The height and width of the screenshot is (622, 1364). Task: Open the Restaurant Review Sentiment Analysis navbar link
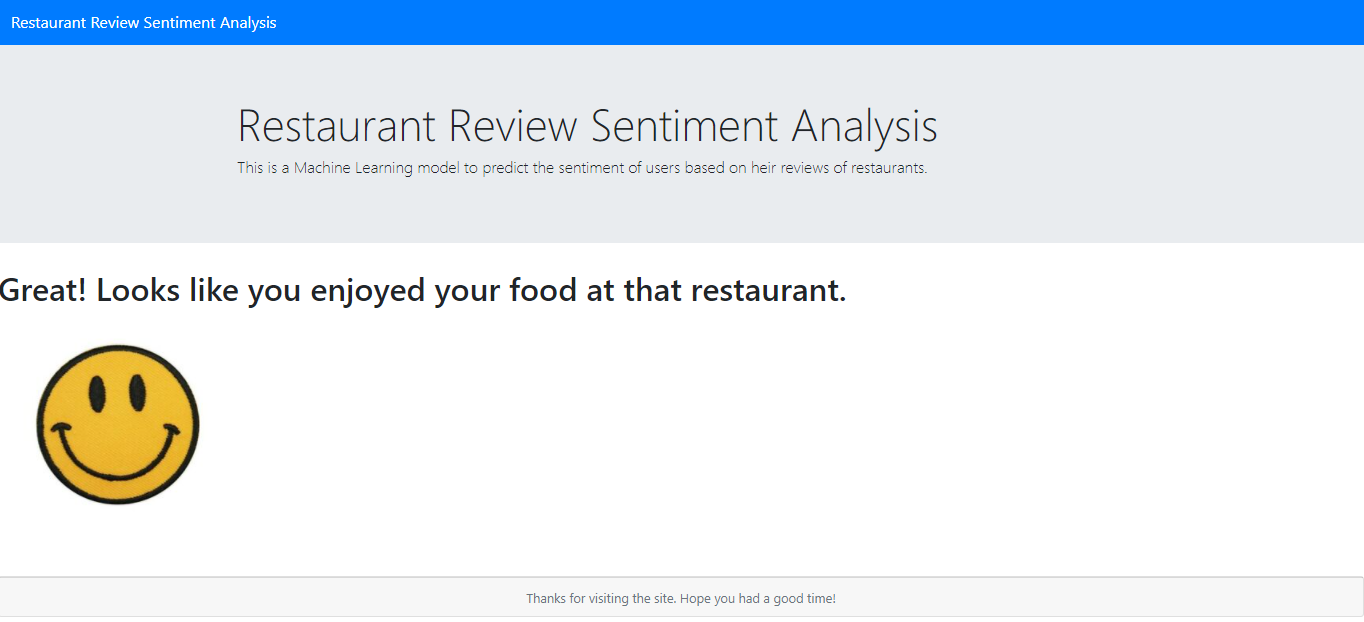(x=142, y=22)
